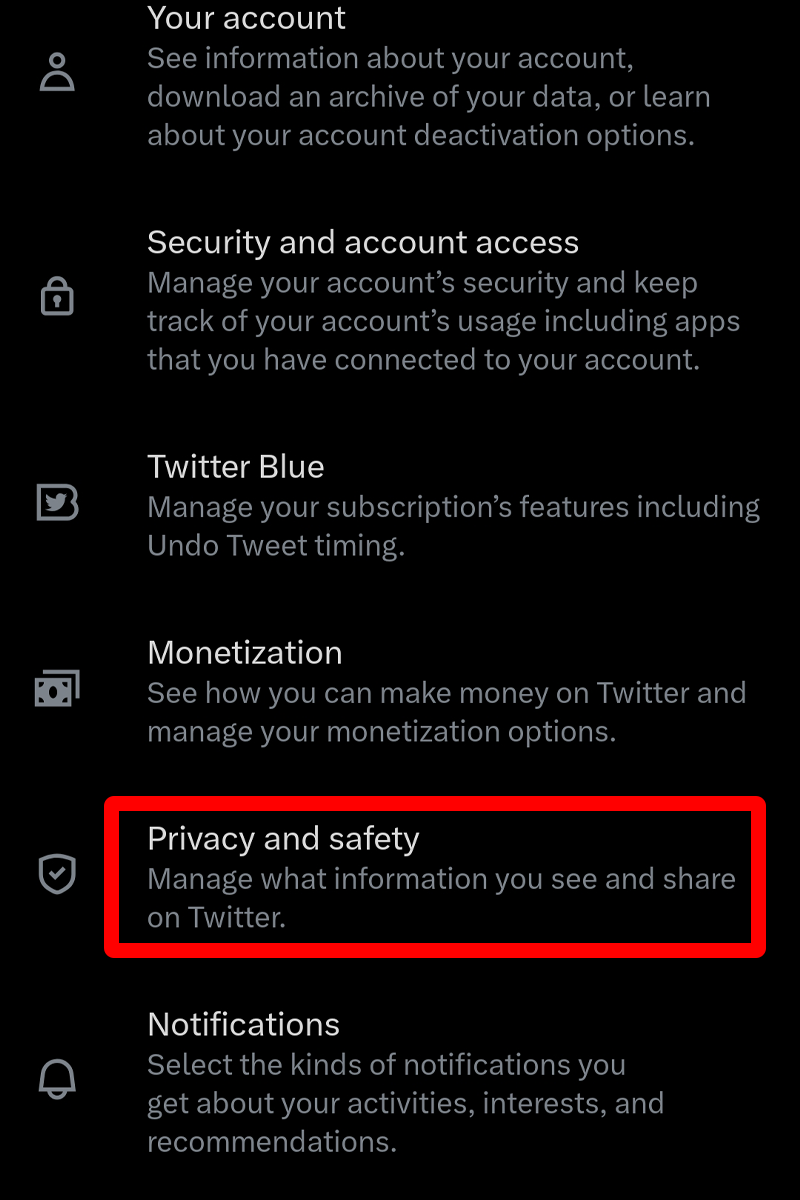Tap the Twitter Blue bird badge icon

pyautogui.click(x=57, y=502)
